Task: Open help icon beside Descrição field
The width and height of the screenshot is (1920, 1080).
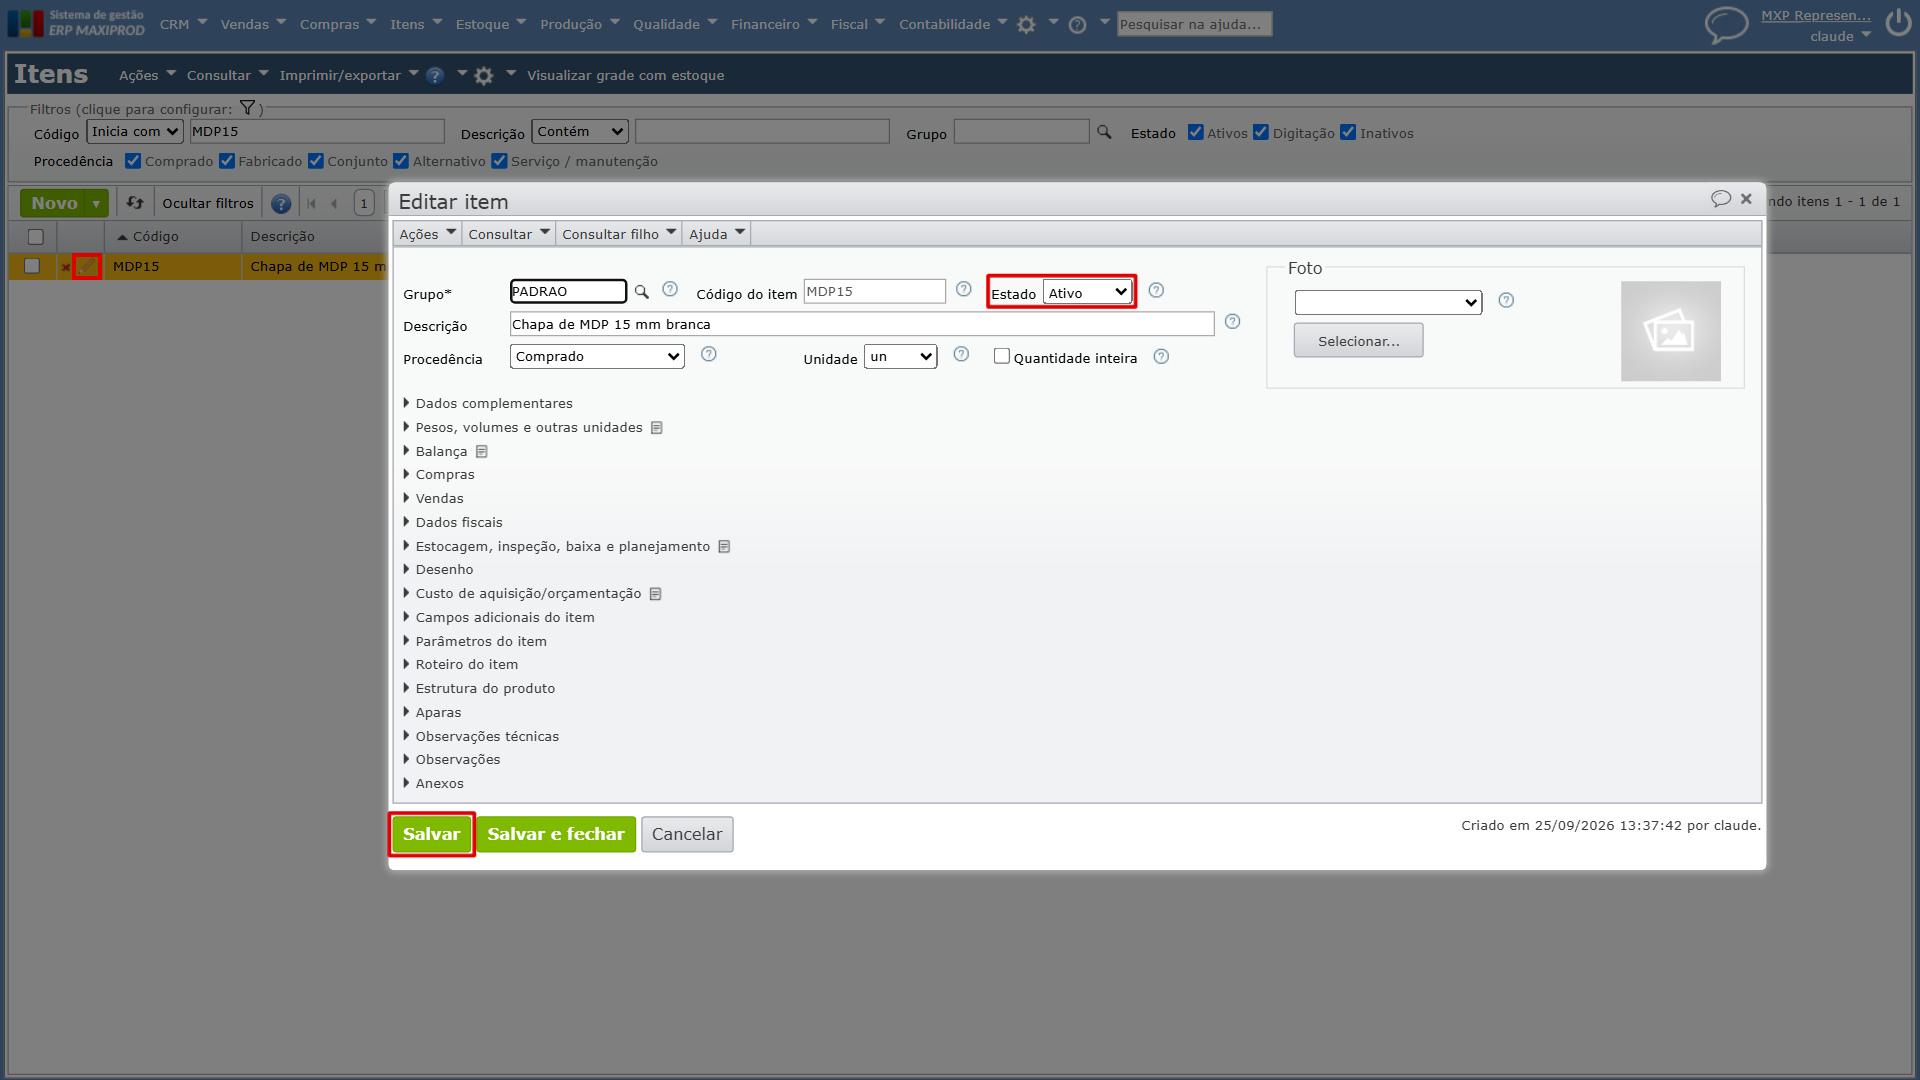Action: [x=1232, y=322]
